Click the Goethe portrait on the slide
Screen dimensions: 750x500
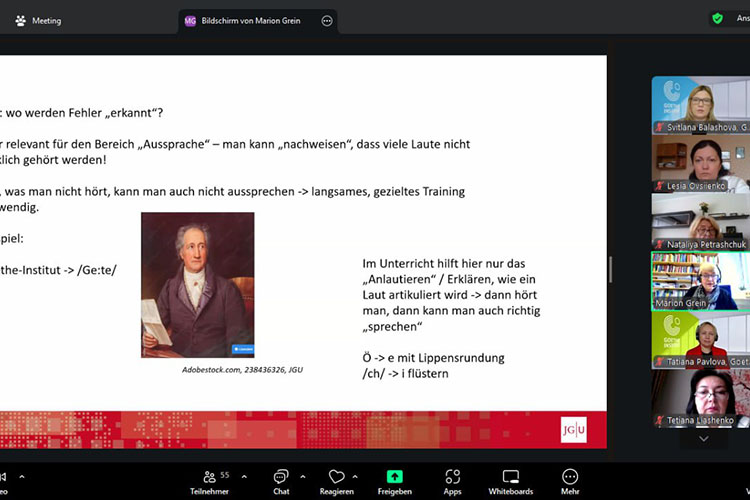[197, 284]
